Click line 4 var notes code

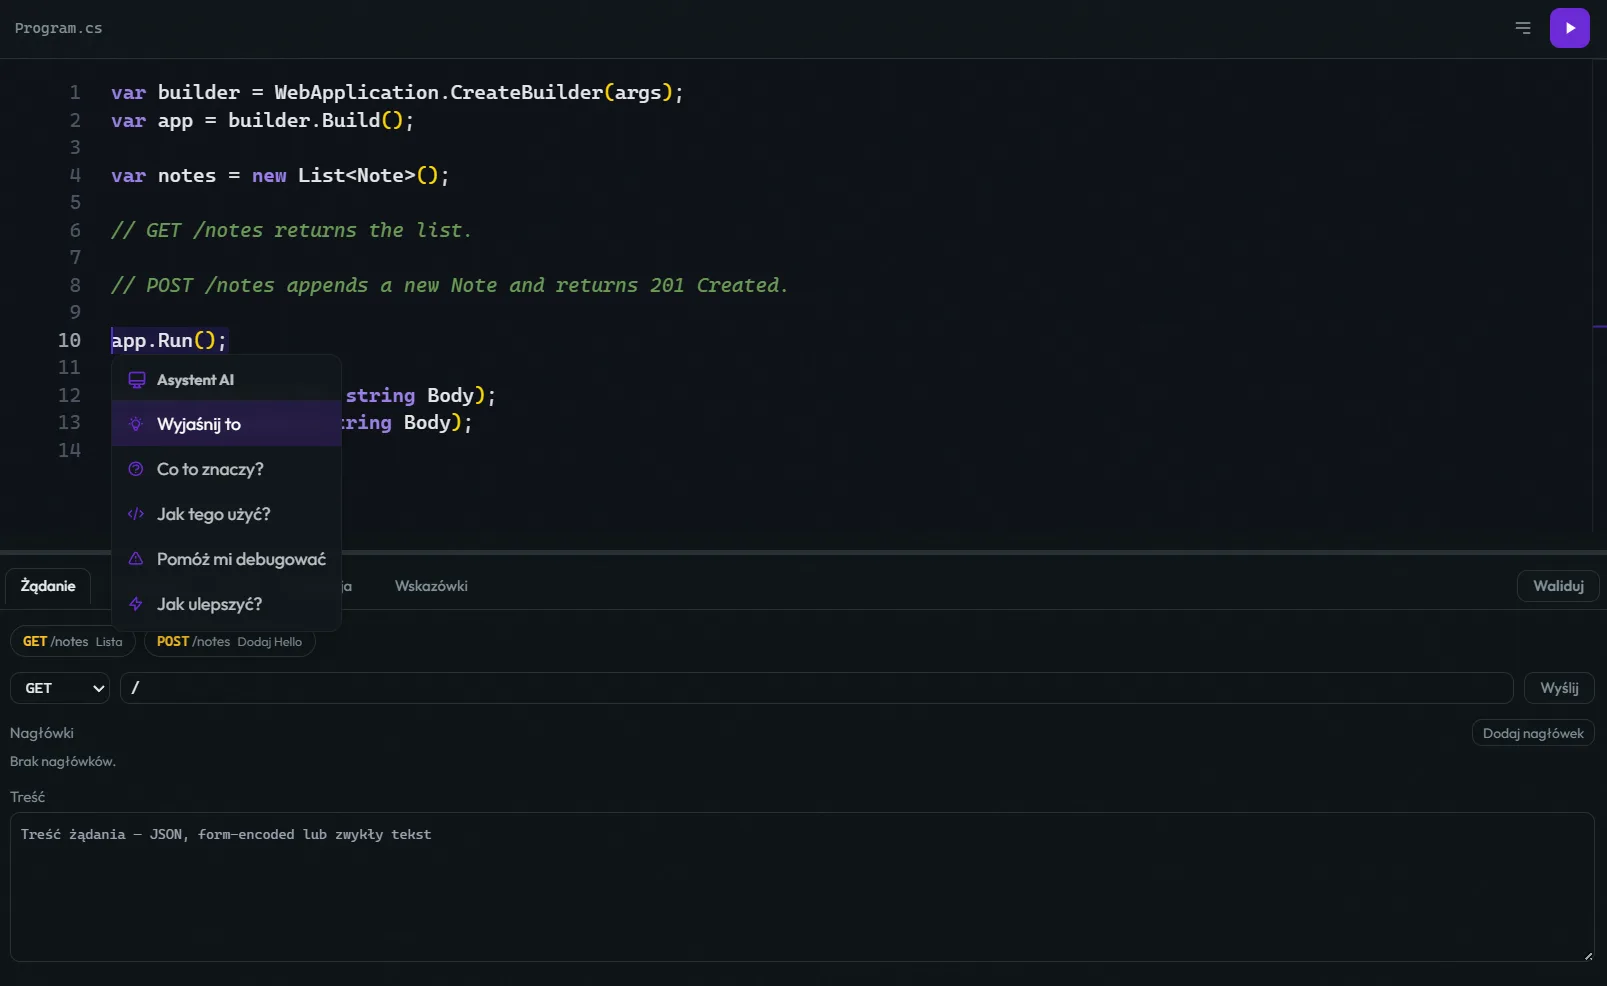[x=280, y=176]
